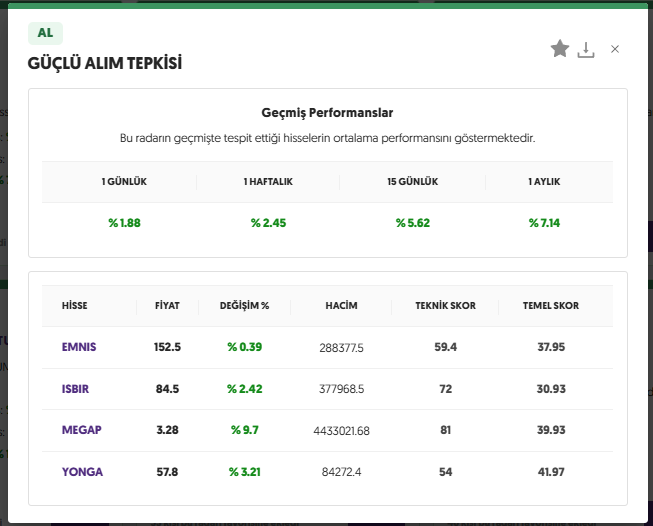Click EMNIS change % 0.39
The width and height of the screenshot is (653, 526).
coord(244,347)
